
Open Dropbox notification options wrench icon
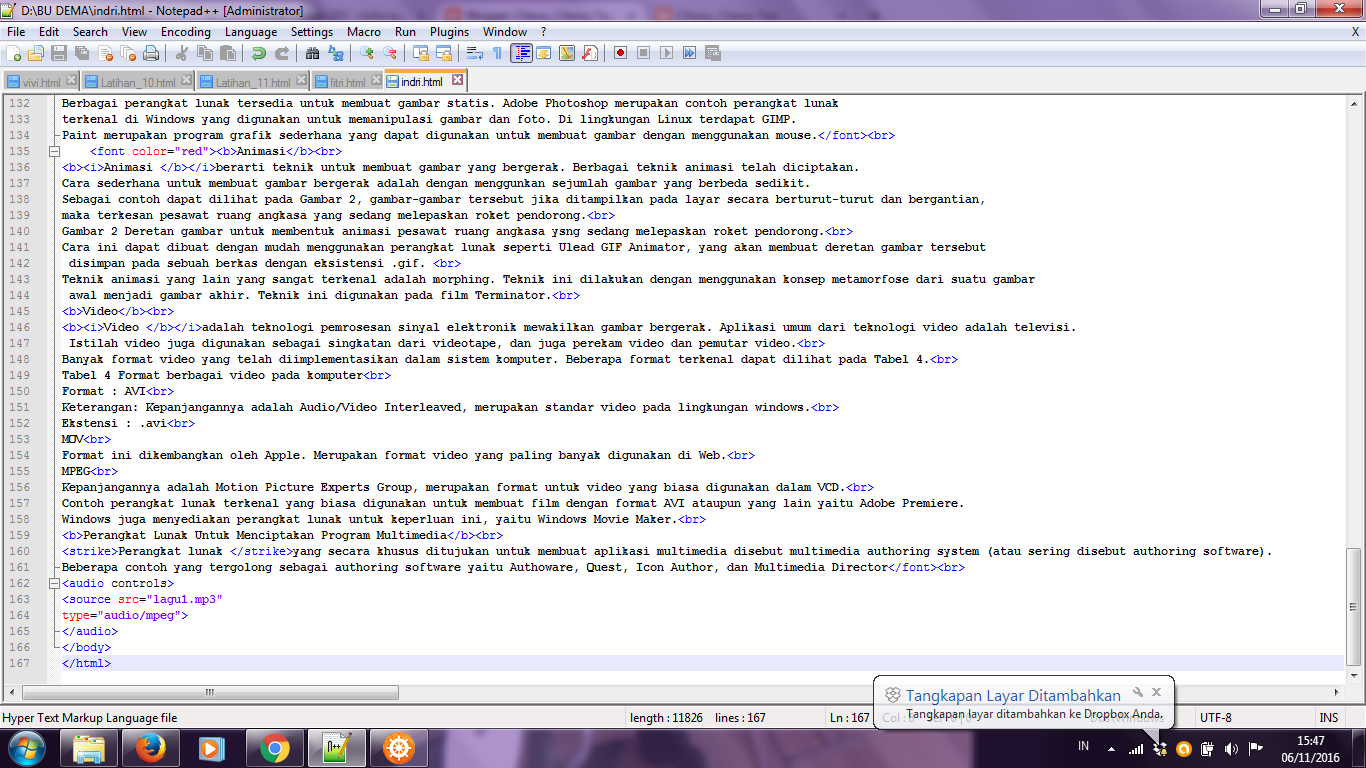click(1138, 691)
